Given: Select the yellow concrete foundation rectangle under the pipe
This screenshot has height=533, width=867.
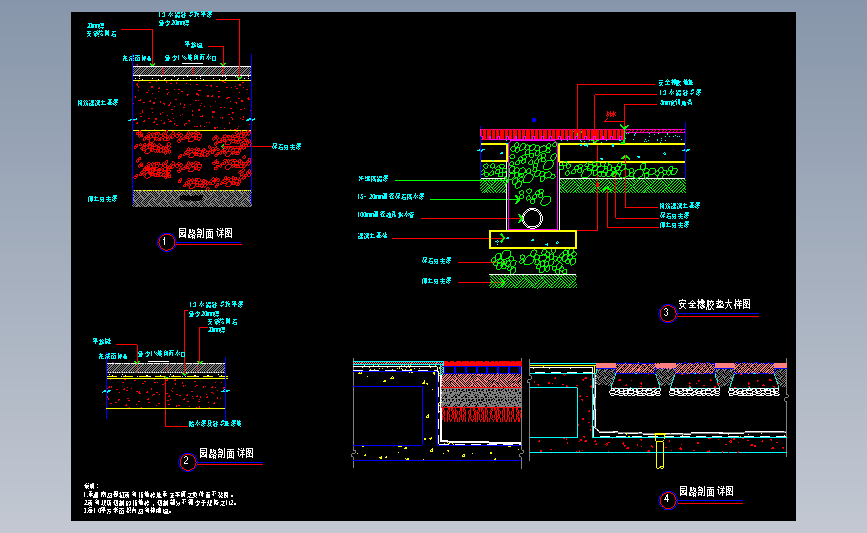Looking at the screenshot, I should 533,239.
